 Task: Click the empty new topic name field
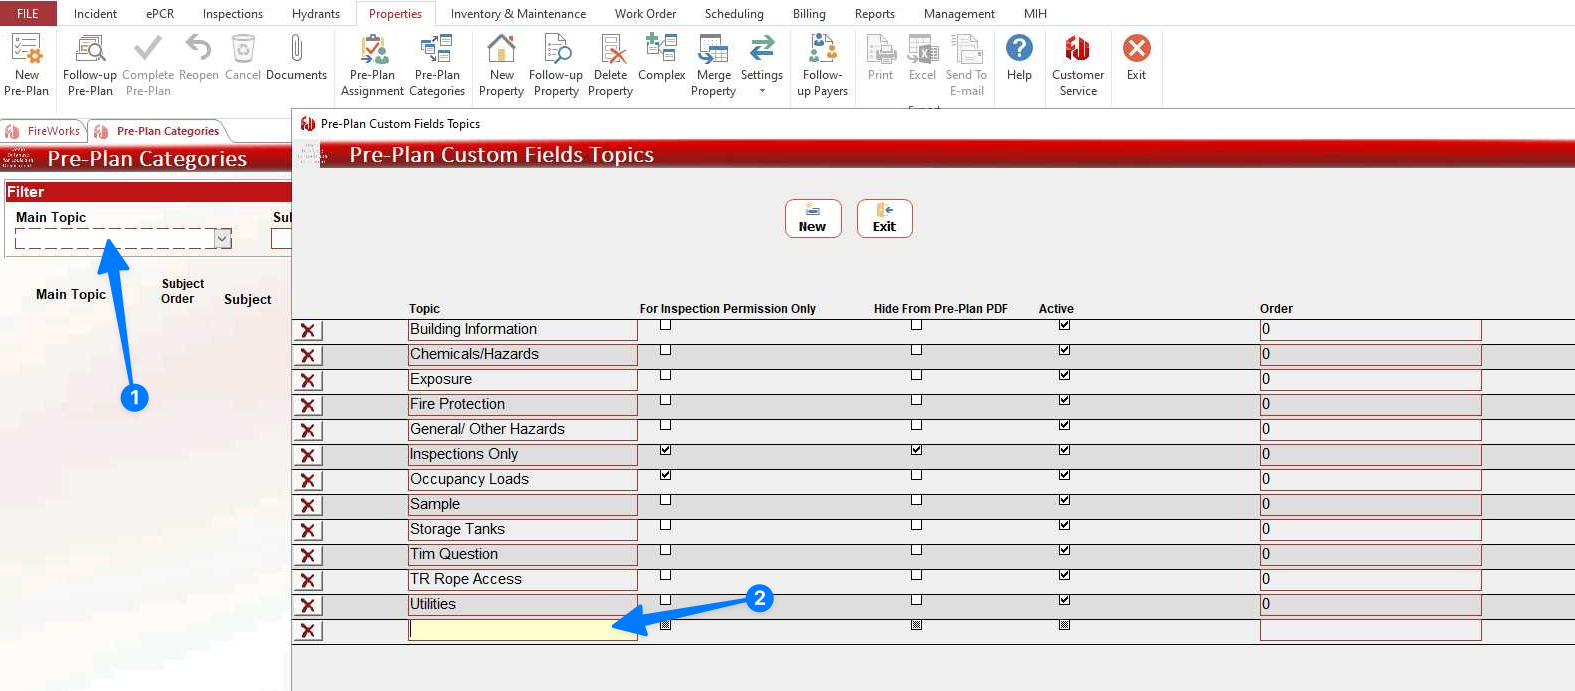pos(523,630)
